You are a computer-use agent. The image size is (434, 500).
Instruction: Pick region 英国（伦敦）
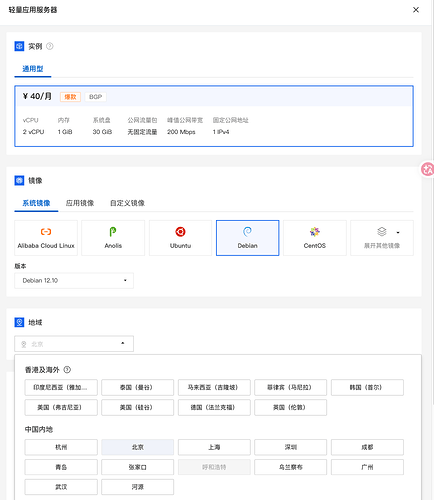click(291, 407)
